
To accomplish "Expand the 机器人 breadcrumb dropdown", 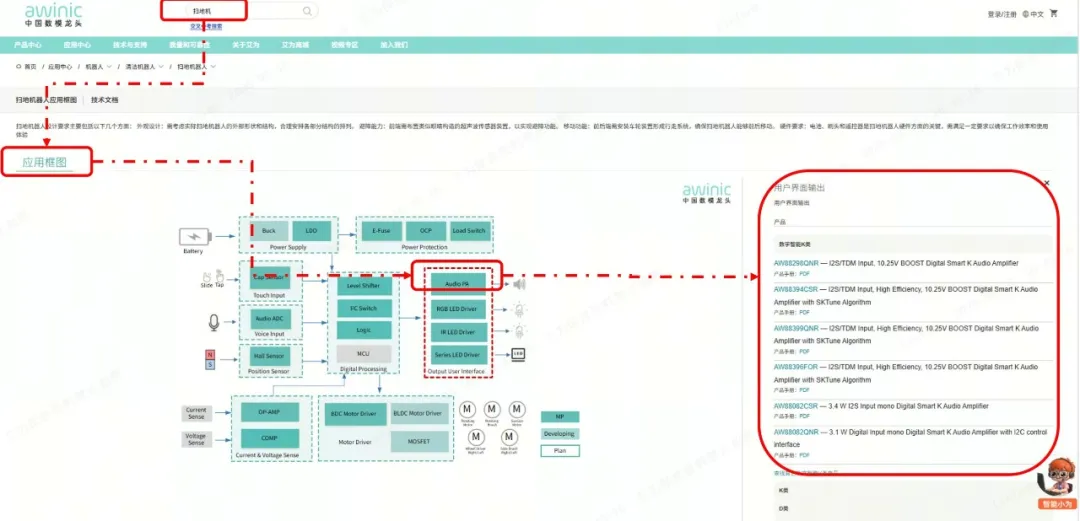I will [x=108, y=66].
